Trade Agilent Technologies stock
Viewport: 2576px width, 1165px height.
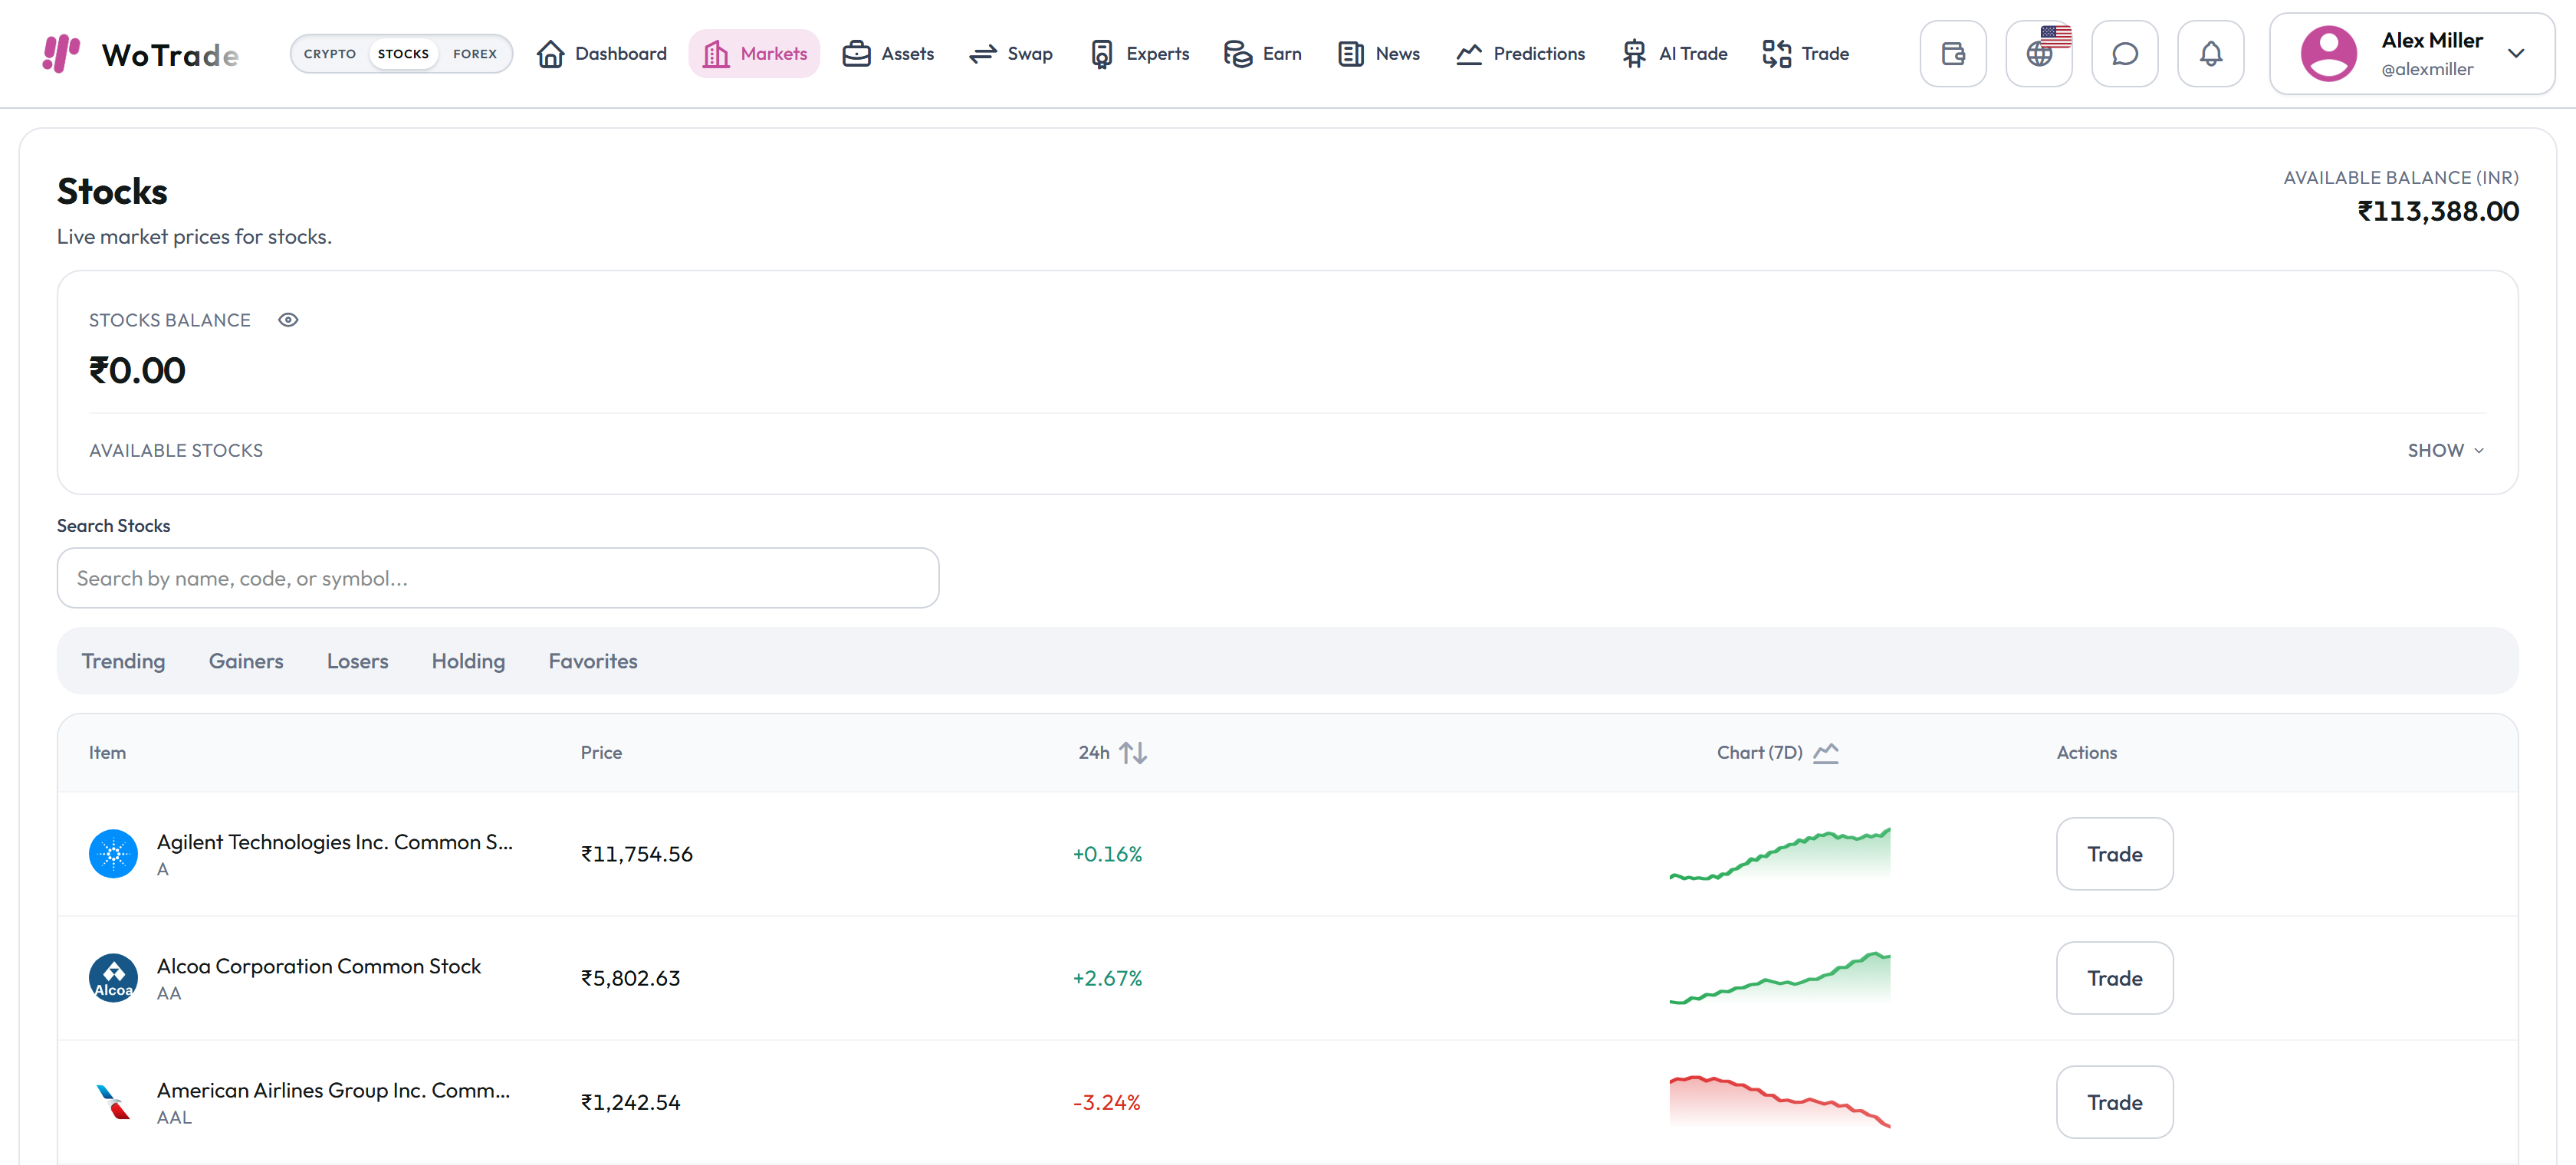(x=2114, y=854)
